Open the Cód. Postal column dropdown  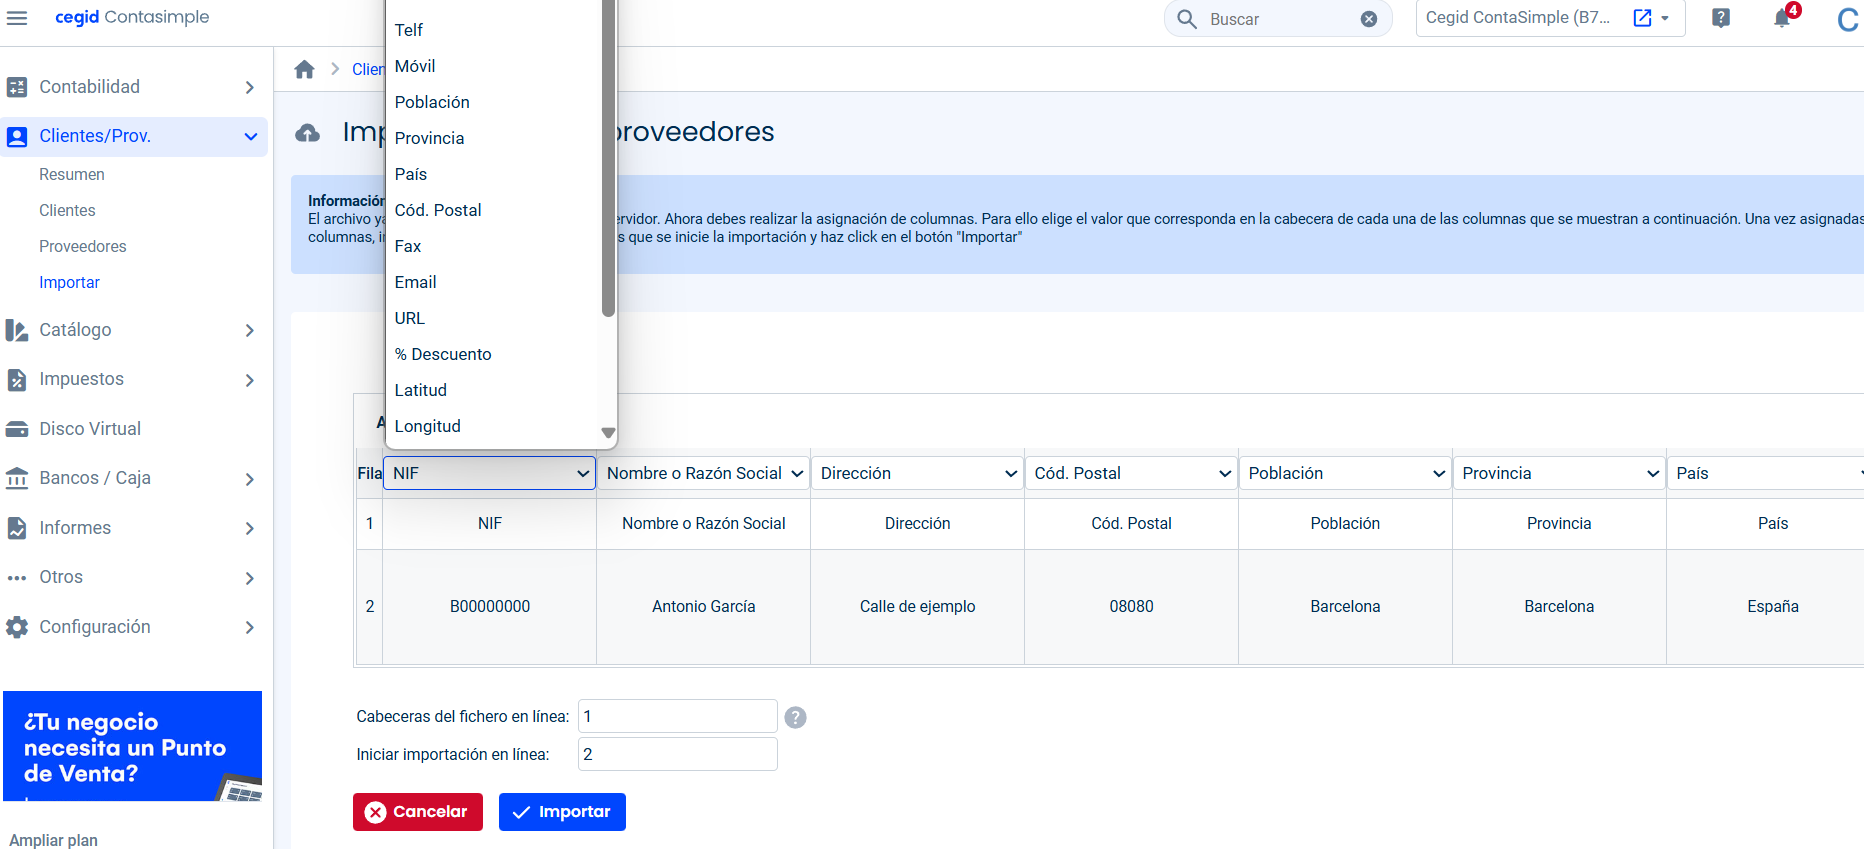pos(1132,473)
